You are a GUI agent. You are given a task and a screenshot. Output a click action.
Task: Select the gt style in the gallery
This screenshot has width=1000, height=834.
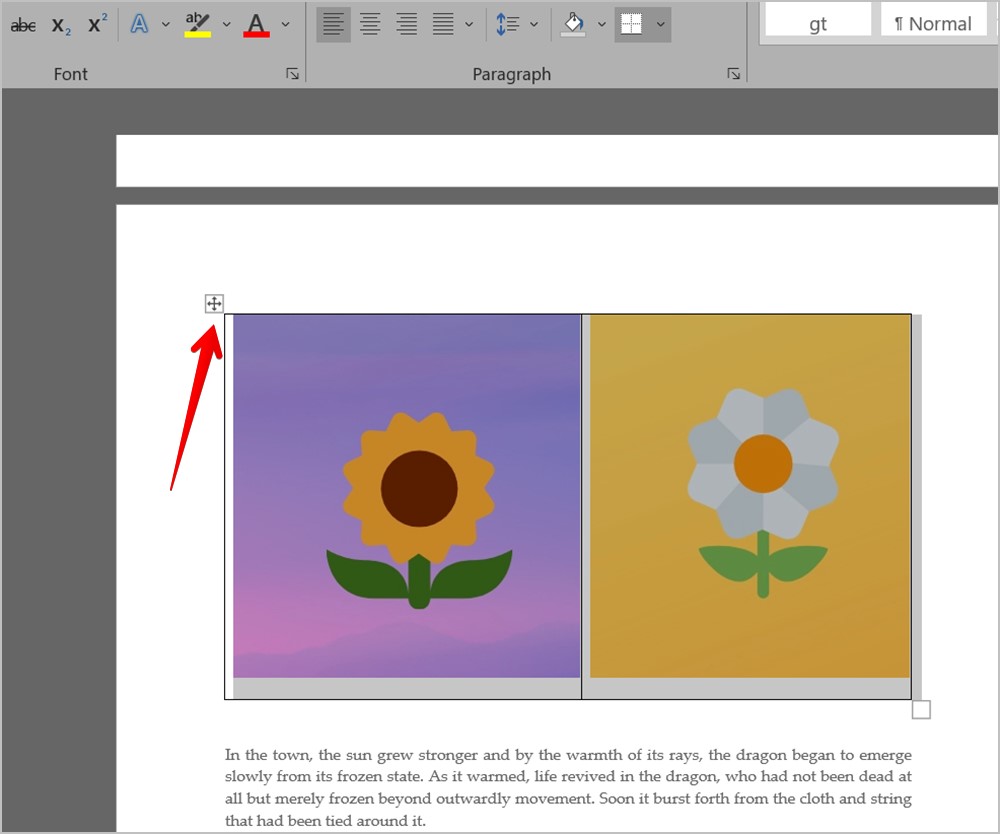pyautogui.click(x=817, y=22)
